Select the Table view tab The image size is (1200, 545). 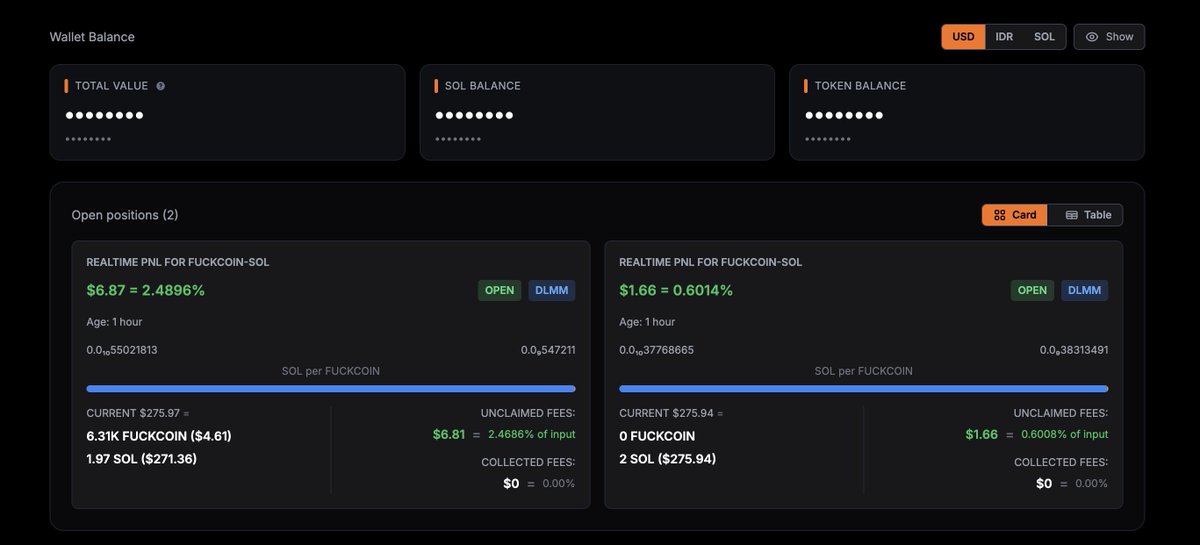[x=1086, y=215]
